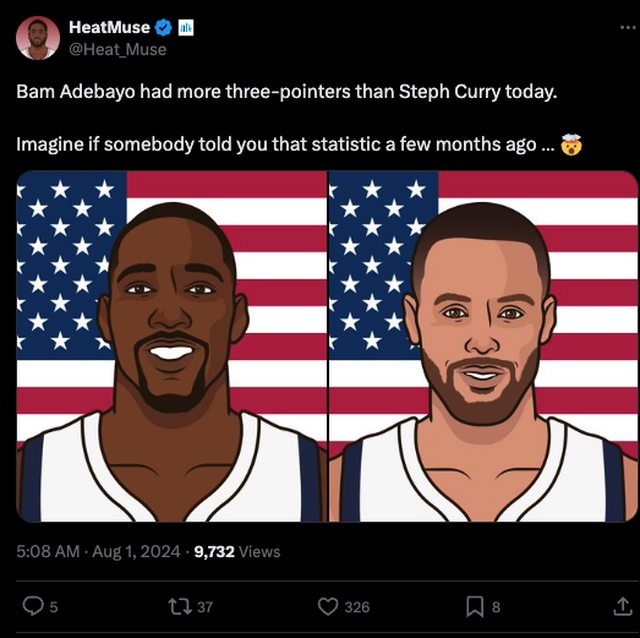
Task: Click the exploding head emoji
Action: [x=571, y=144]
